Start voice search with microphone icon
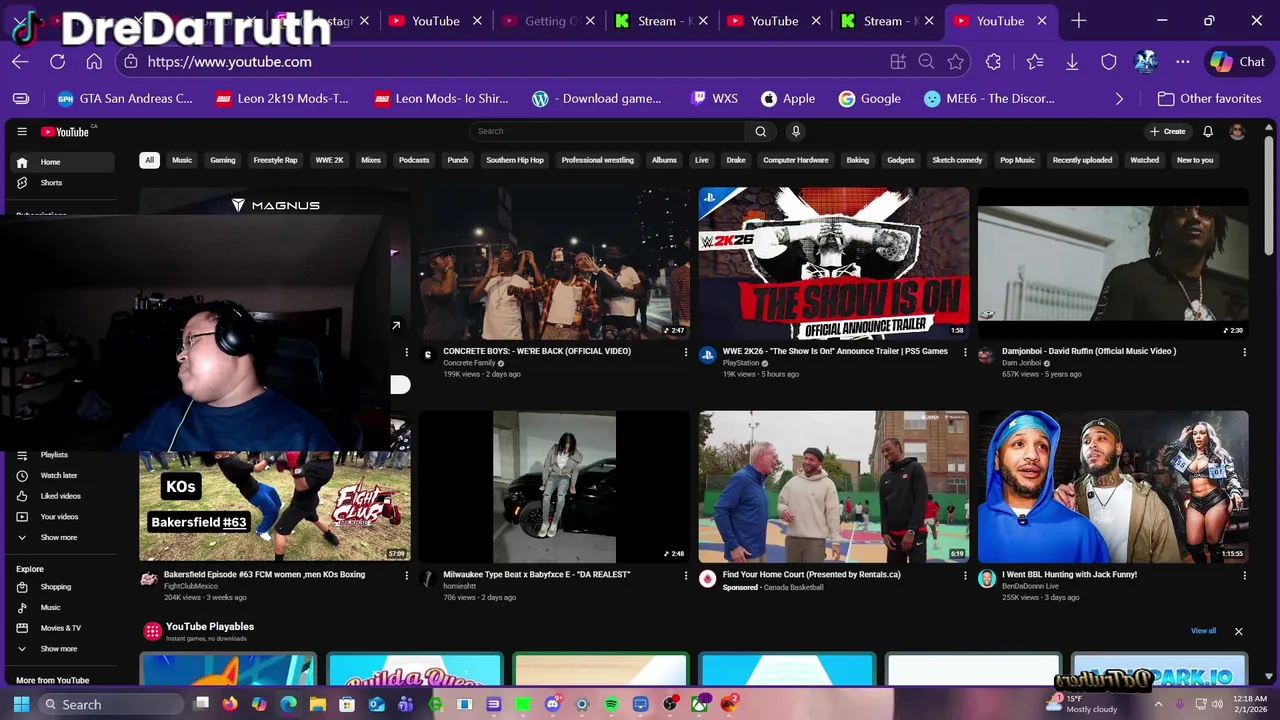1280x720 pixels. tap(796, 131)
